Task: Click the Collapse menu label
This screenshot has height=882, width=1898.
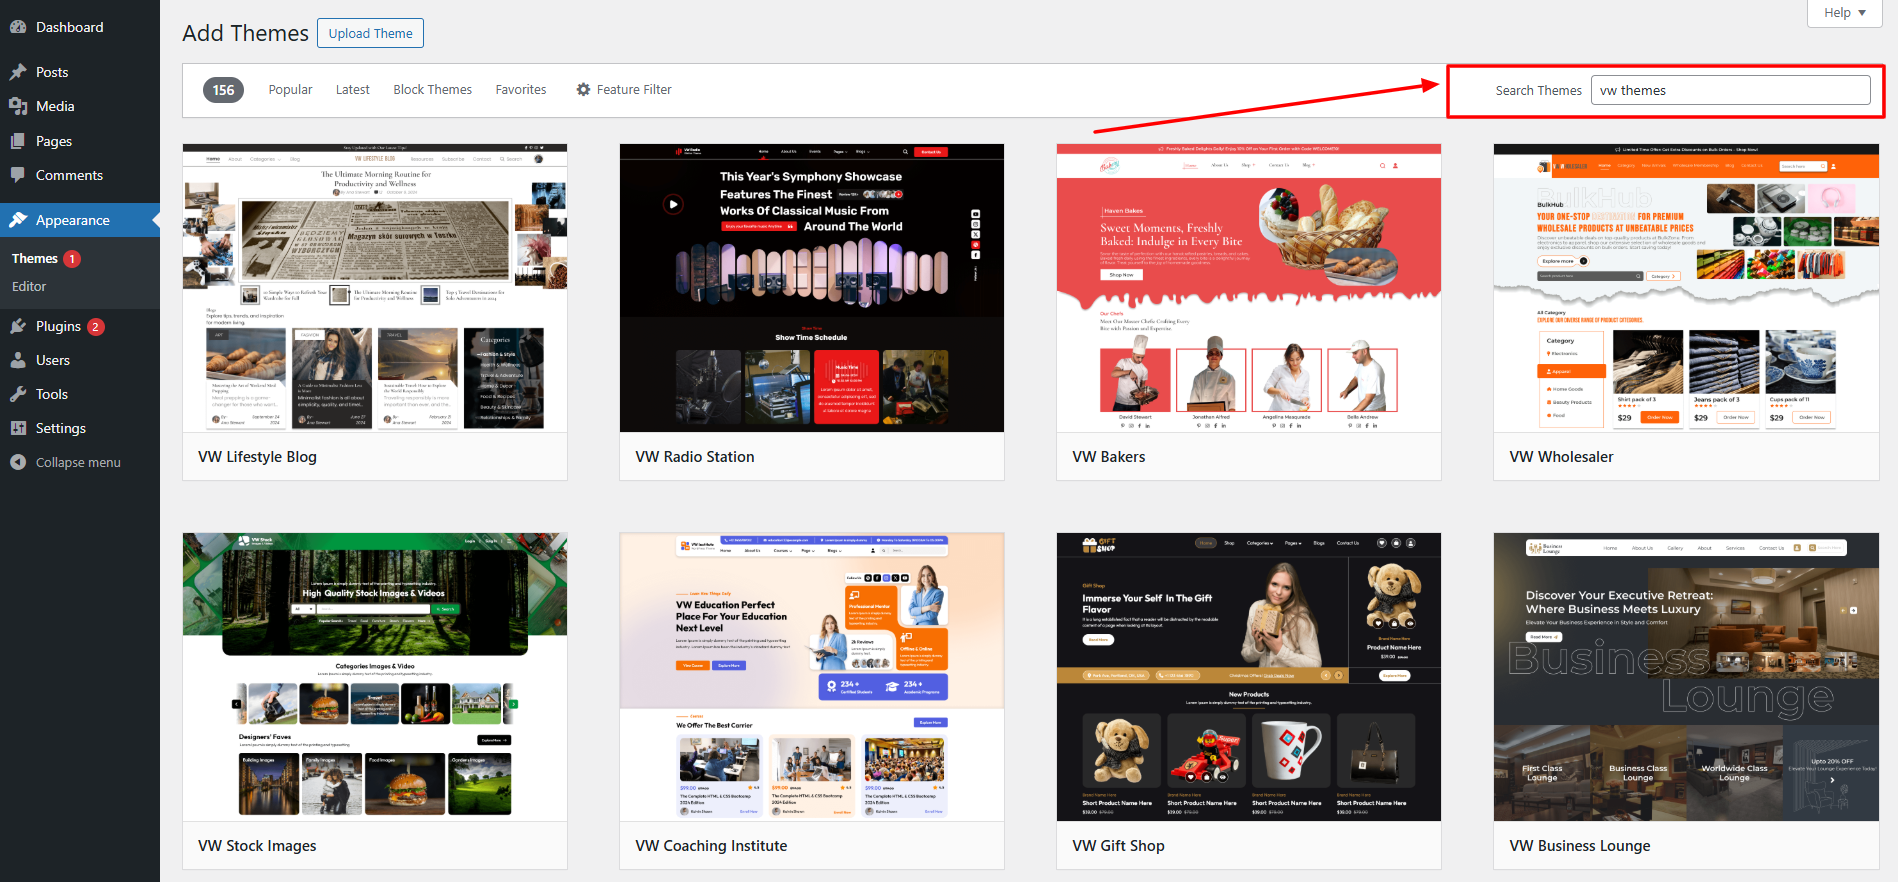Action: 78,463
